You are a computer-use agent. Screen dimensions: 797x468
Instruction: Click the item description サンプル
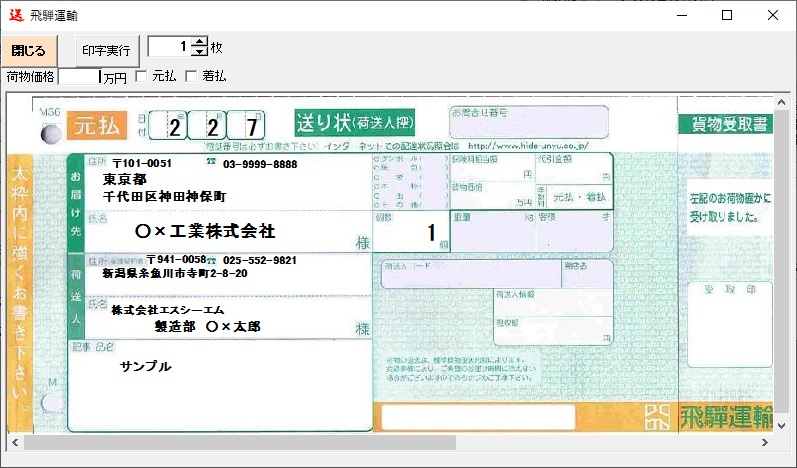point(146,366)
